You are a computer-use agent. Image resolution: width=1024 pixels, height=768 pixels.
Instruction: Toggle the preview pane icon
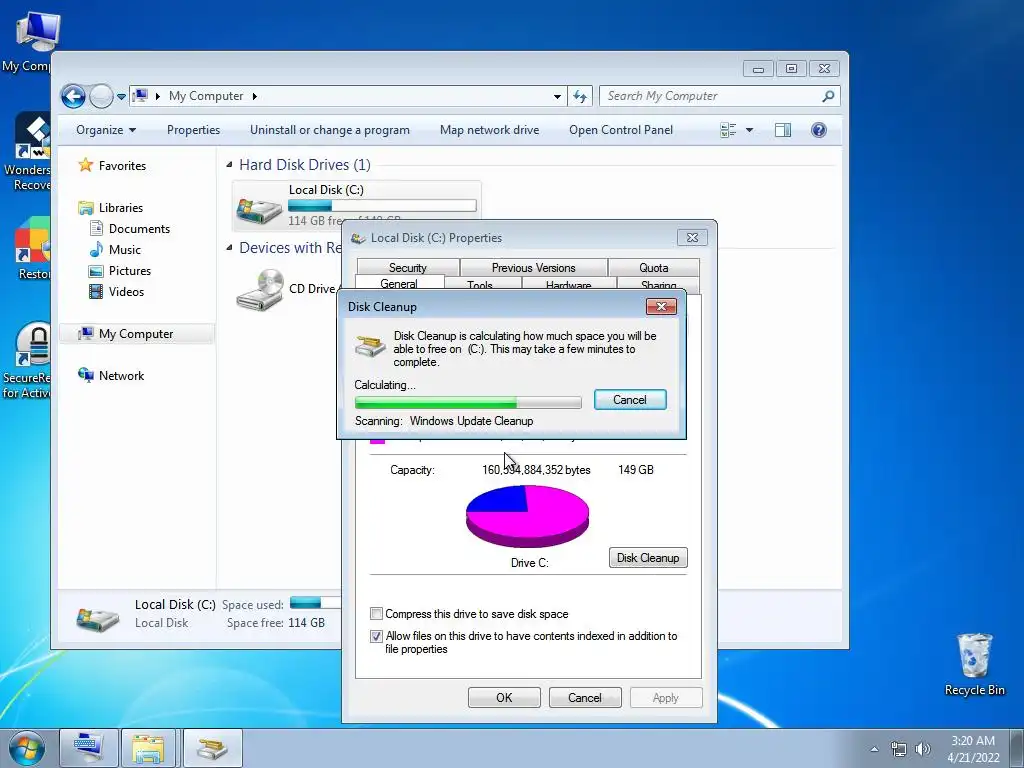tap(783, 130)
